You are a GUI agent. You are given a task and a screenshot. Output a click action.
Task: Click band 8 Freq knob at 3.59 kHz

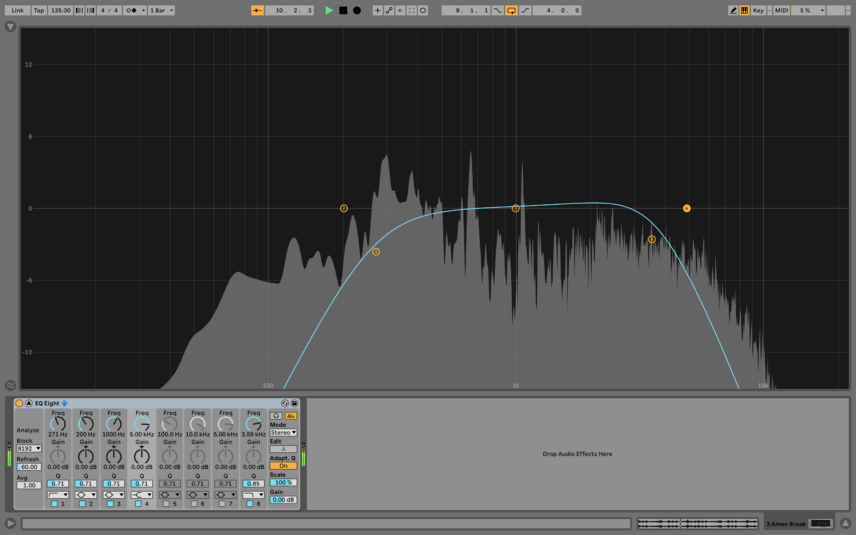[x=253, y=424]
